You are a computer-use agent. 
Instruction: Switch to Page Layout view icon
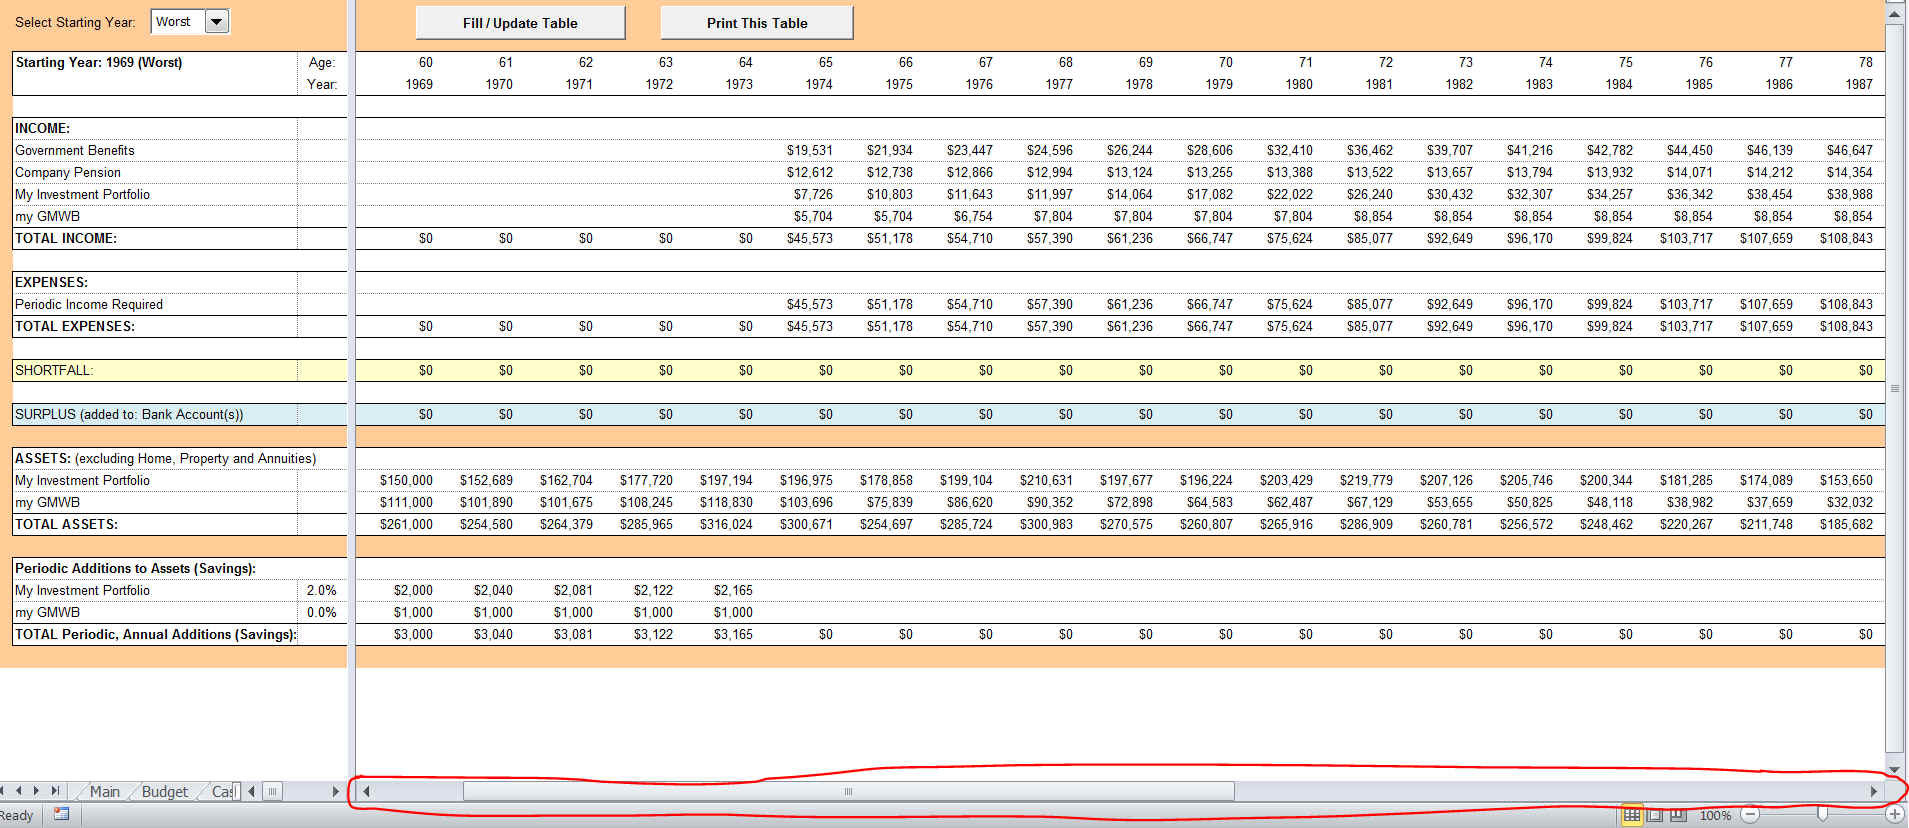click(1655, 815)
